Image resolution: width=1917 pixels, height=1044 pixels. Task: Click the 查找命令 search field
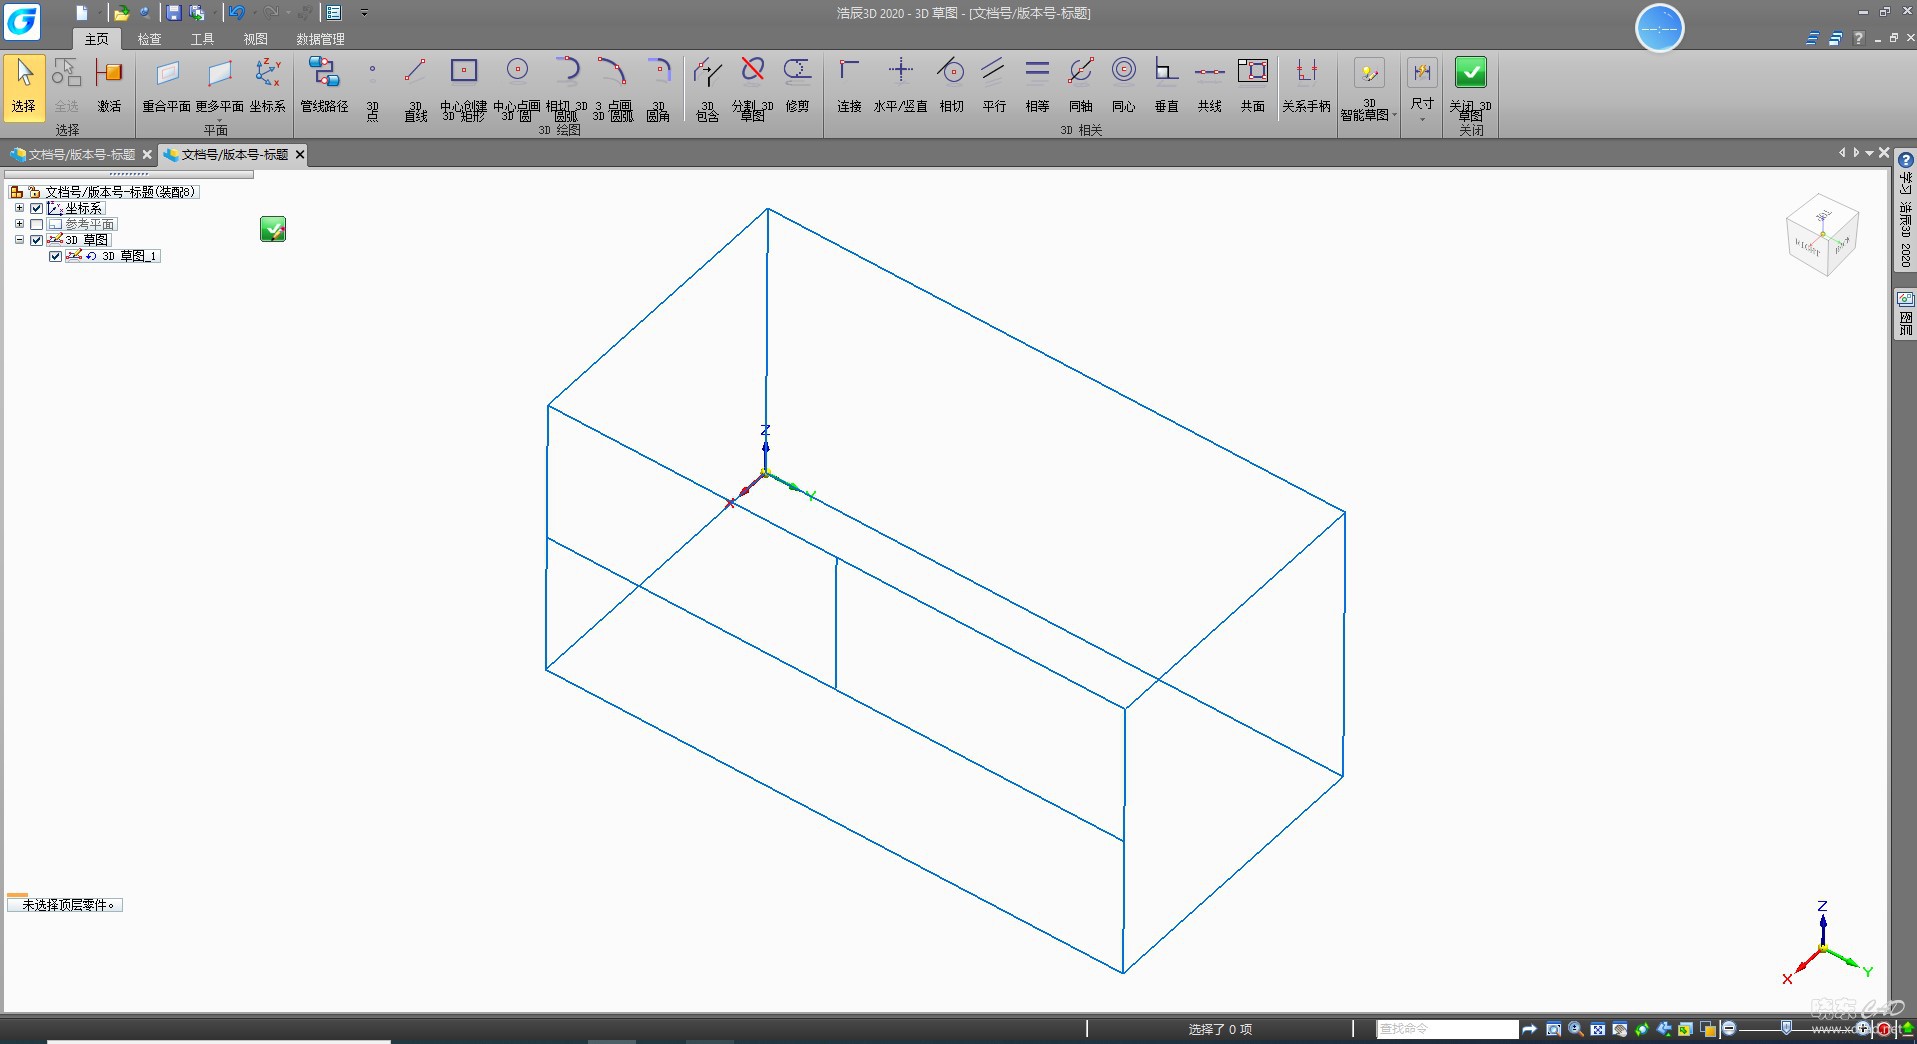1447,1028
